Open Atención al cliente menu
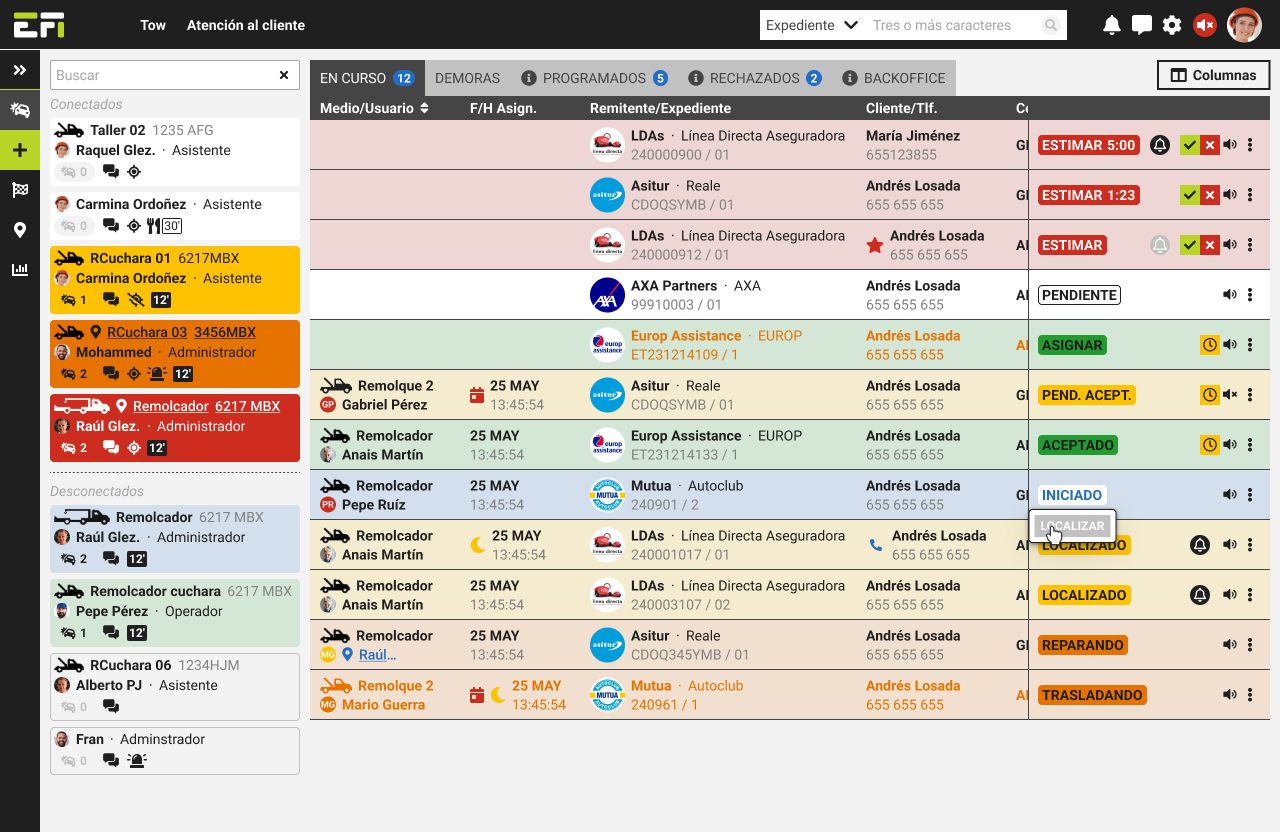 (246, 25)
